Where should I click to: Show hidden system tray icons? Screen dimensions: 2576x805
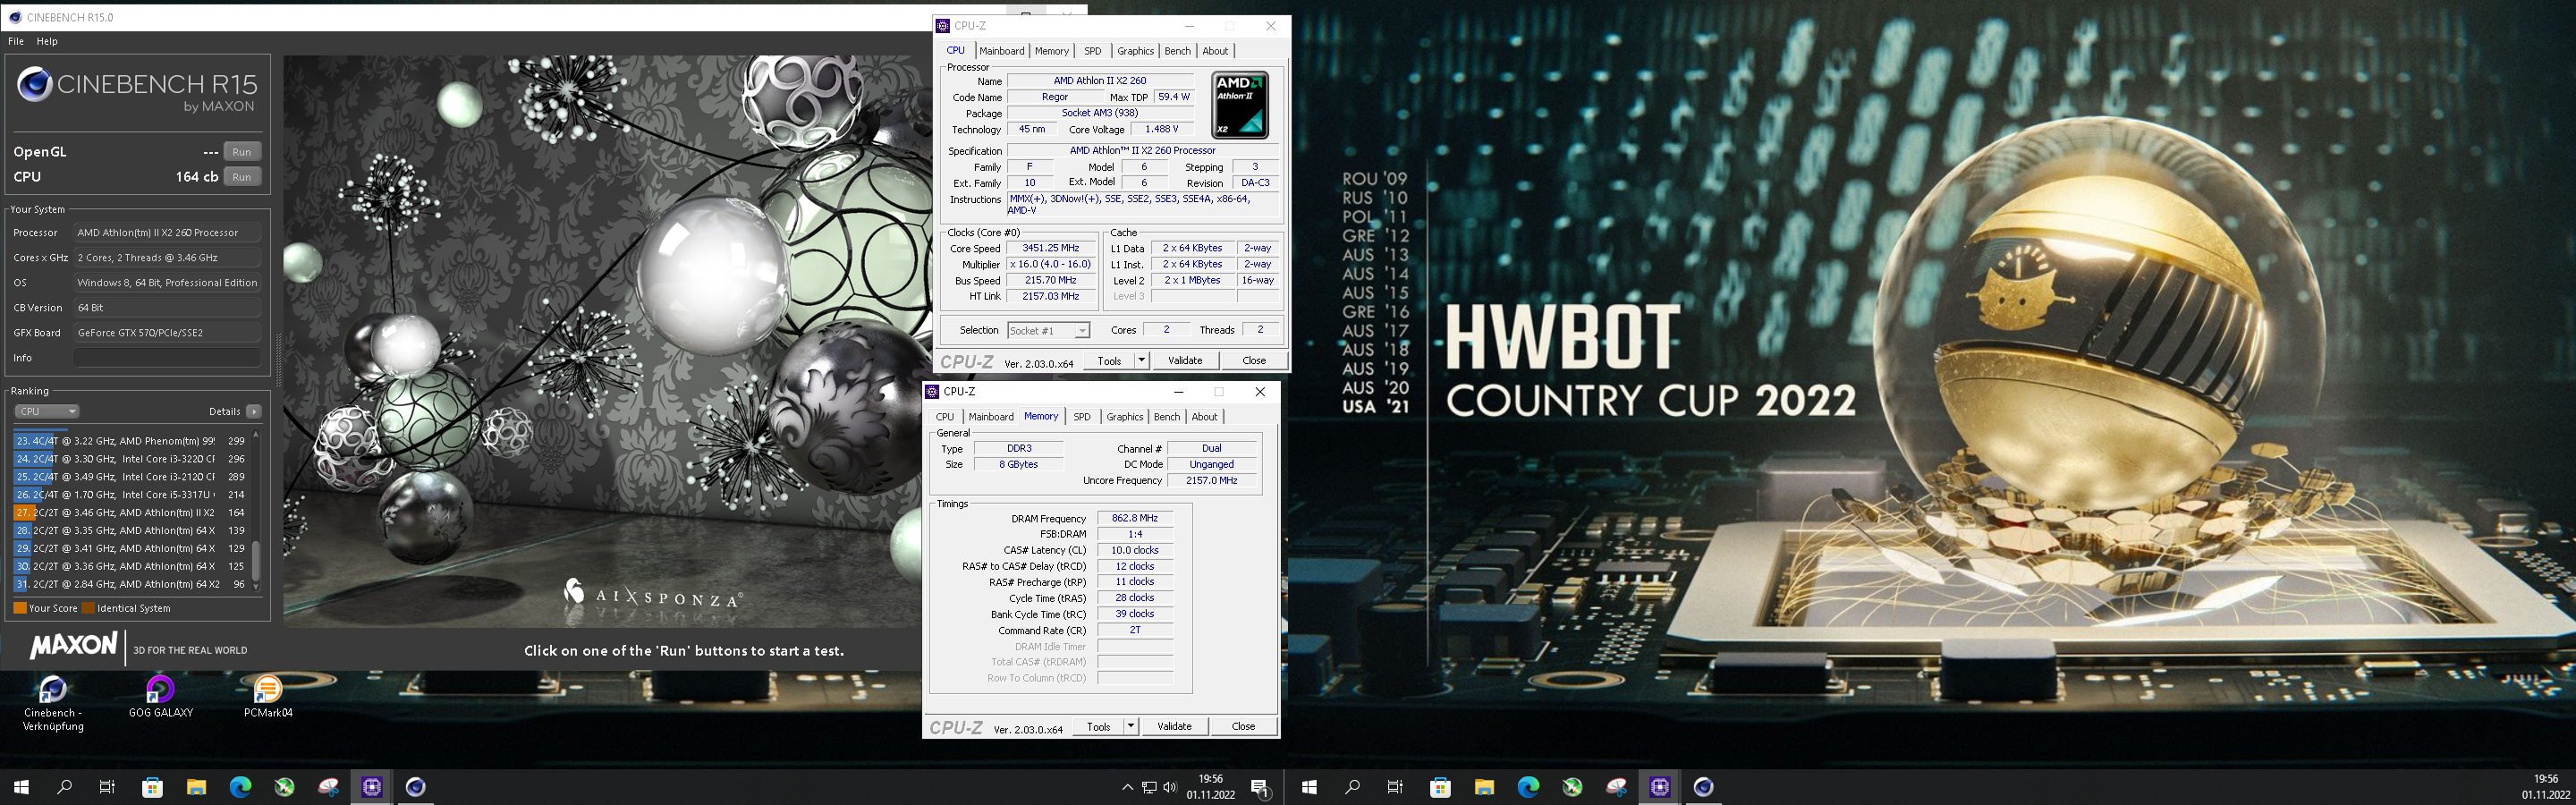point(1127,788)
